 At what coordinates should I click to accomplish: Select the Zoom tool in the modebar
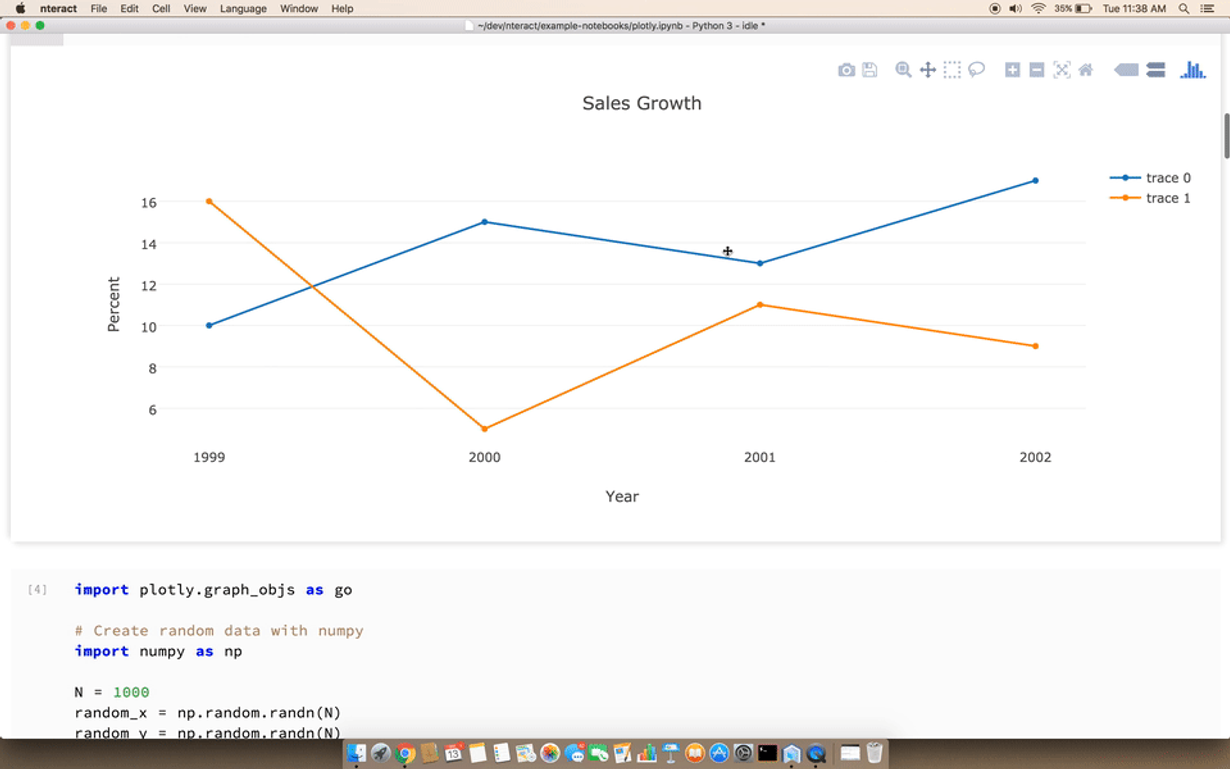pos(902,69)
